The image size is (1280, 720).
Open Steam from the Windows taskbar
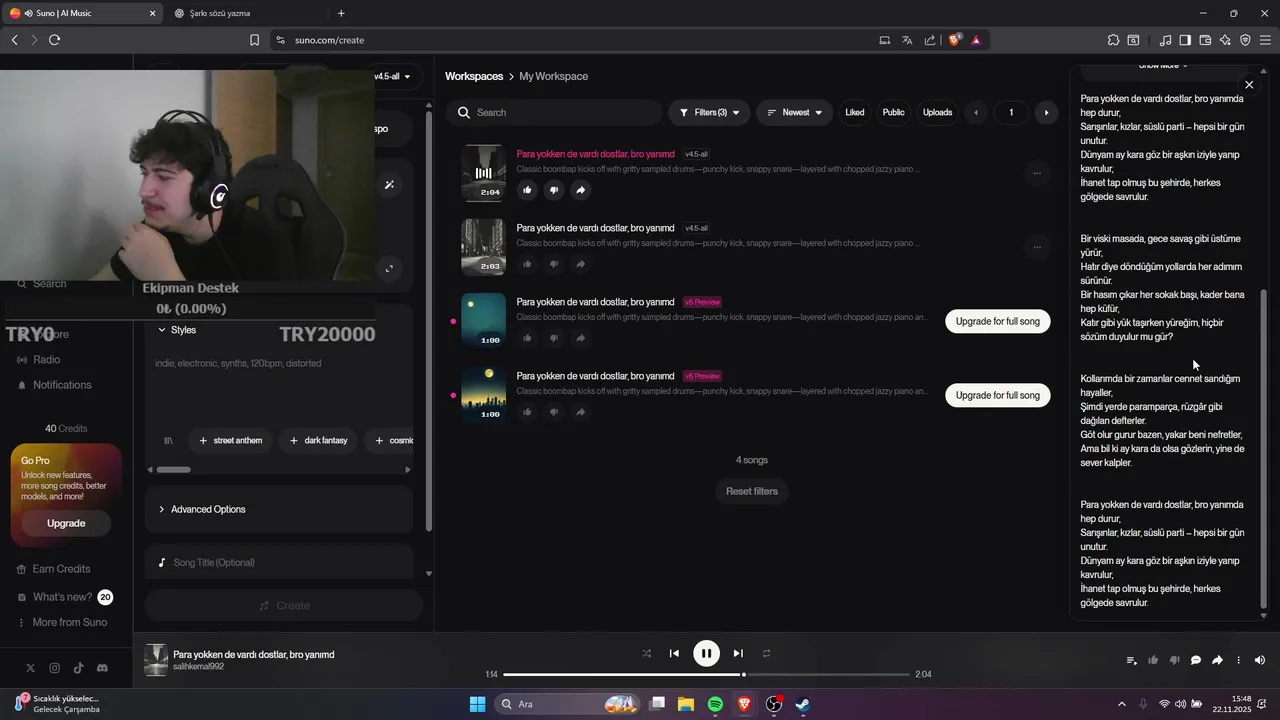[803, 704]
